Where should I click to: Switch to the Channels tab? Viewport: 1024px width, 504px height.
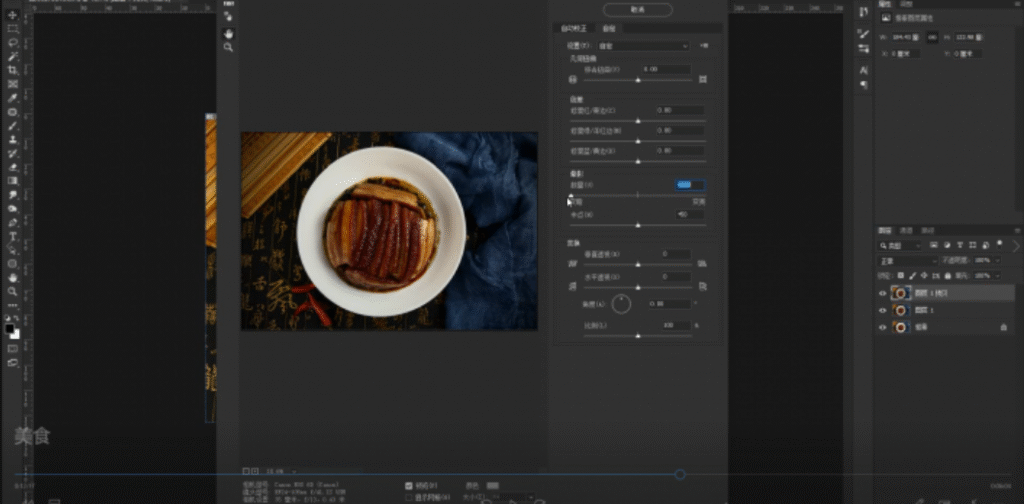[x=906, y=230]
